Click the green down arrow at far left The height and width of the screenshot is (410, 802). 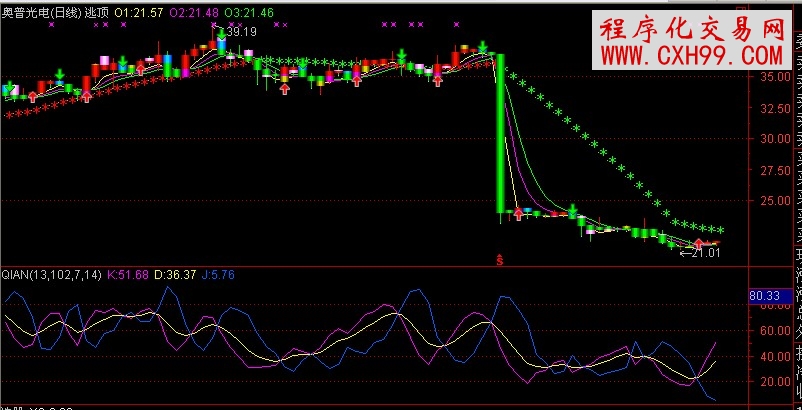10,90
